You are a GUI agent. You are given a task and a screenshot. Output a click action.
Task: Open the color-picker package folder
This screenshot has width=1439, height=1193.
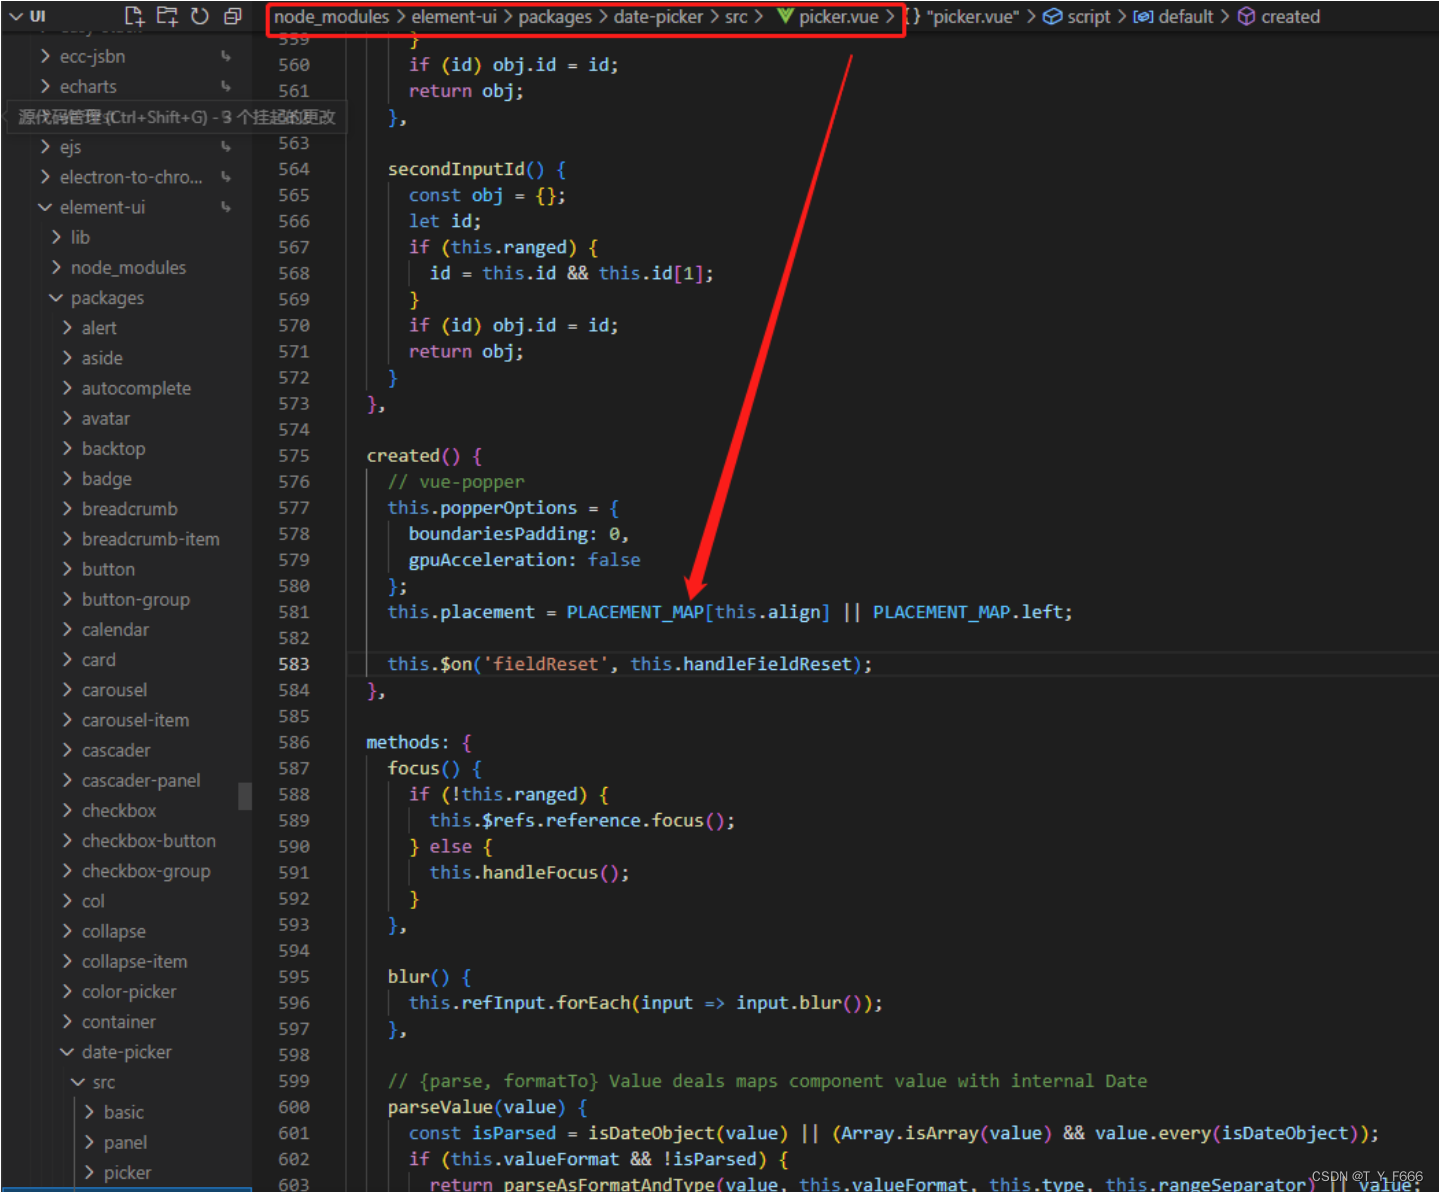[x=129, y=992]
